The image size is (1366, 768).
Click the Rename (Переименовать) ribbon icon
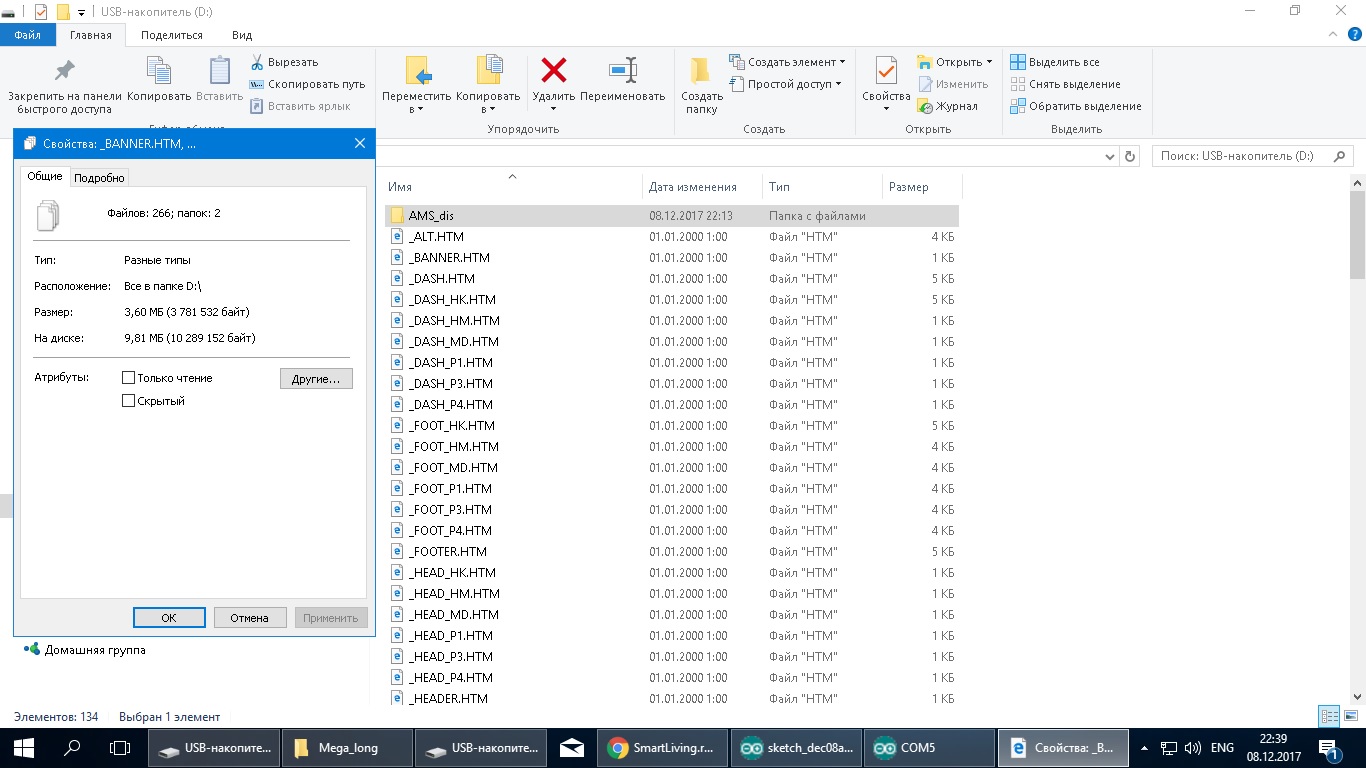[x=622, y=71]
